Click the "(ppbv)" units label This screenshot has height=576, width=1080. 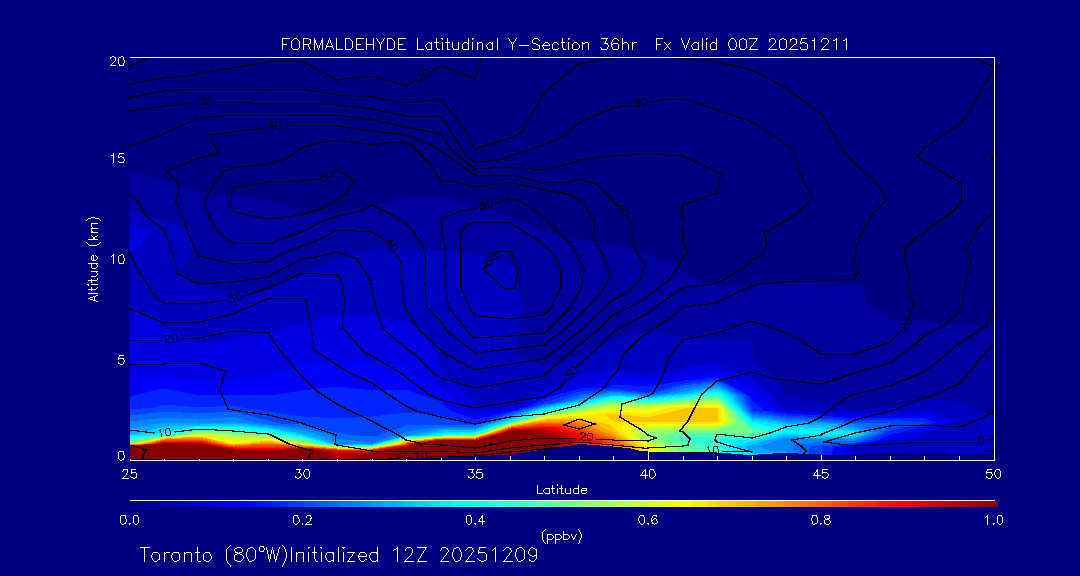pos(562,536)
